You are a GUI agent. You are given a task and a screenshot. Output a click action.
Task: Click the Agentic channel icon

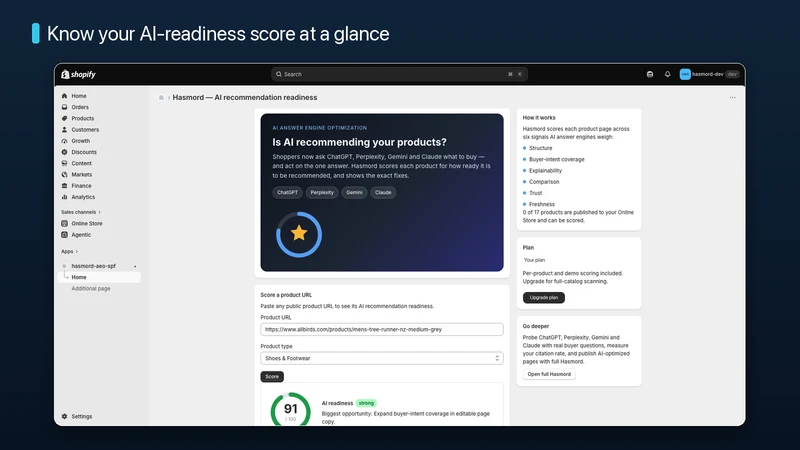point(64,235)
